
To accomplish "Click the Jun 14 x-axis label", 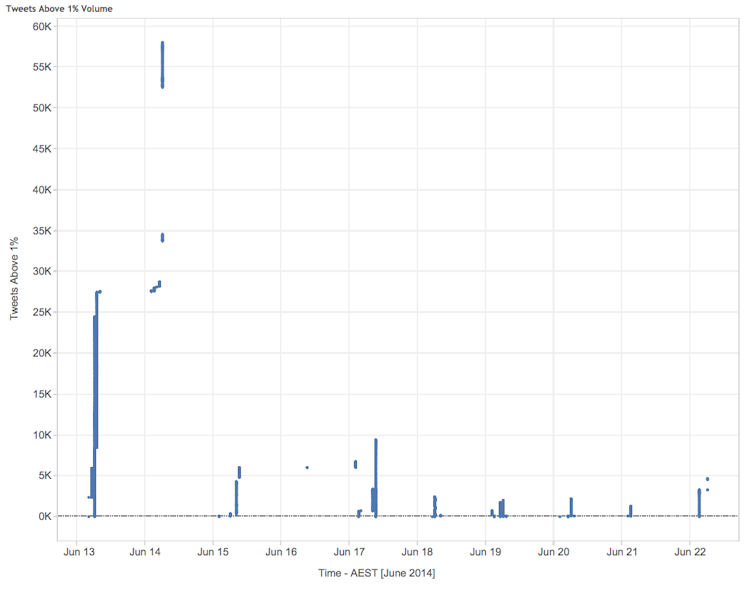I will click(145, 552).
